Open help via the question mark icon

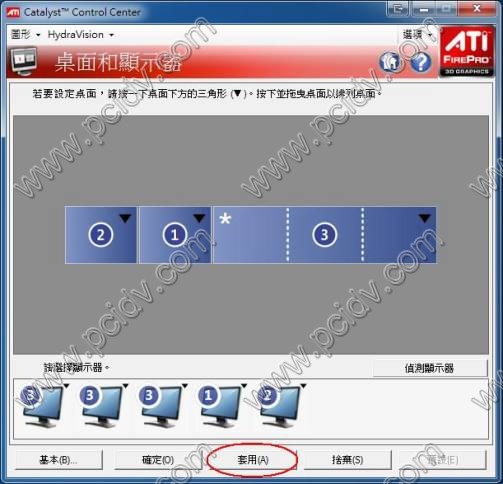[x=420, y=62]
